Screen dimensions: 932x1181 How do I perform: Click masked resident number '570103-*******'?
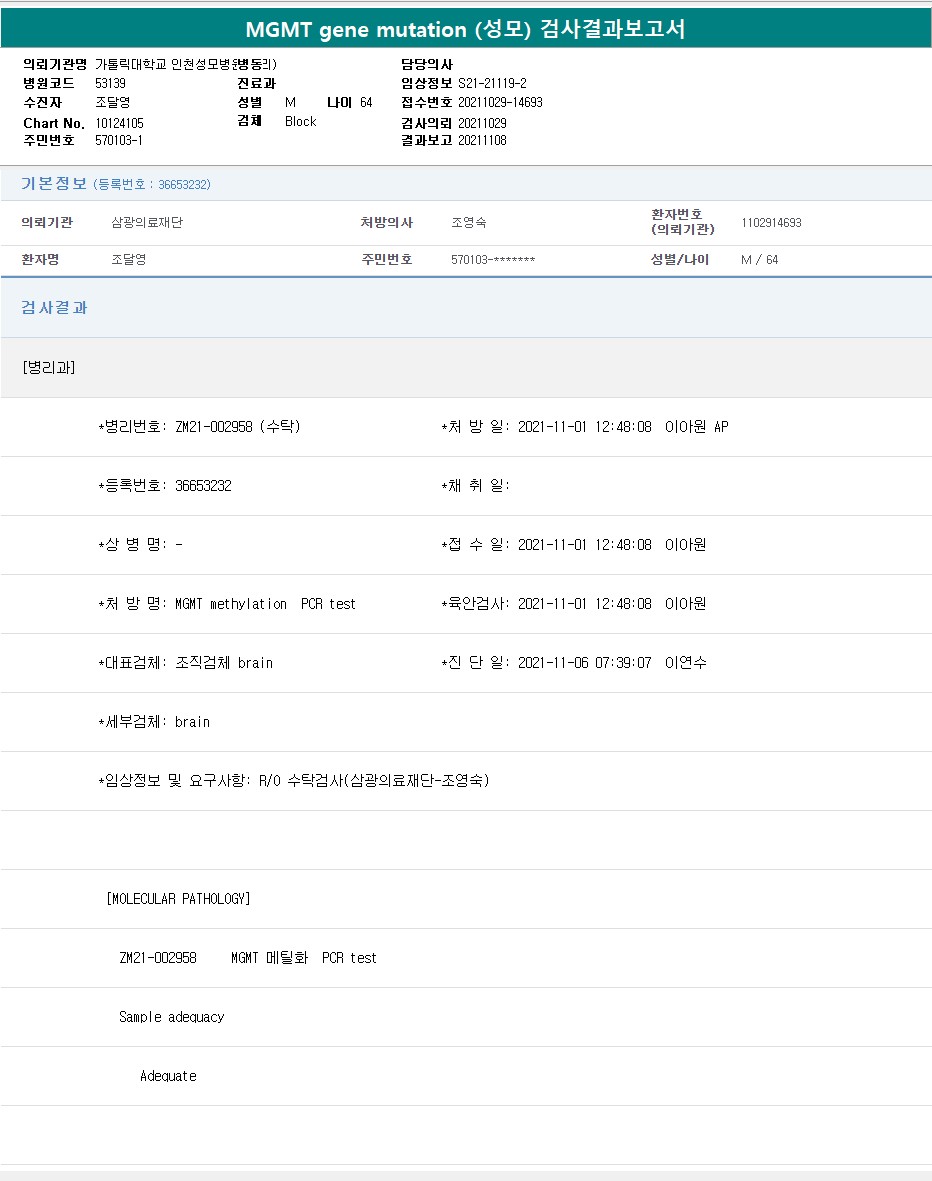pos(493,260)
